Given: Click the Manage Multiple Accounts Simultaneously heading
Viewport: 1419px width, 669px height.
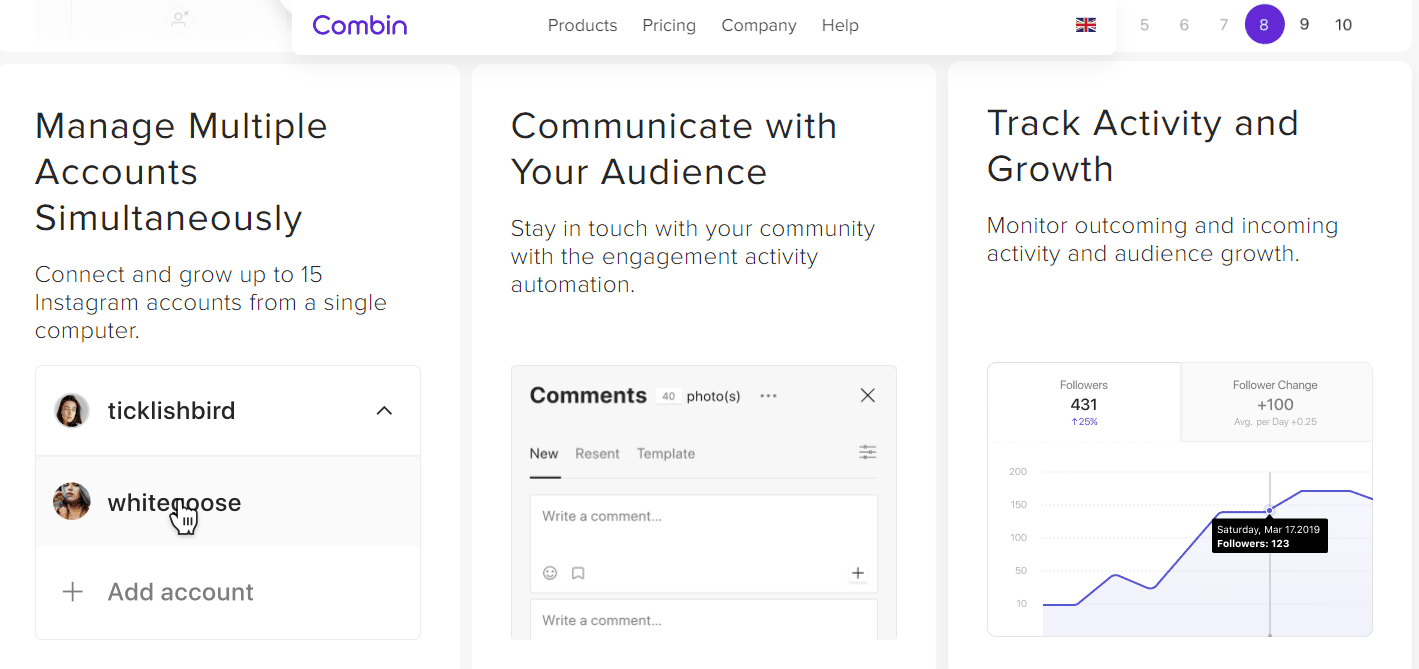Looking at the screenshot, I should click(181, 172).
